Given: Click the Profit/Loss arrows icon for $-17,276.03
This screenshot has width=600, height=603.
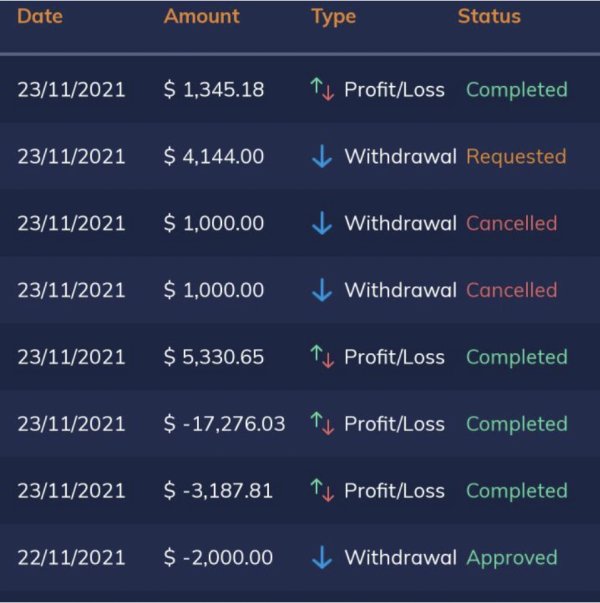Looking at the screenshot, I should click(322, 424).
